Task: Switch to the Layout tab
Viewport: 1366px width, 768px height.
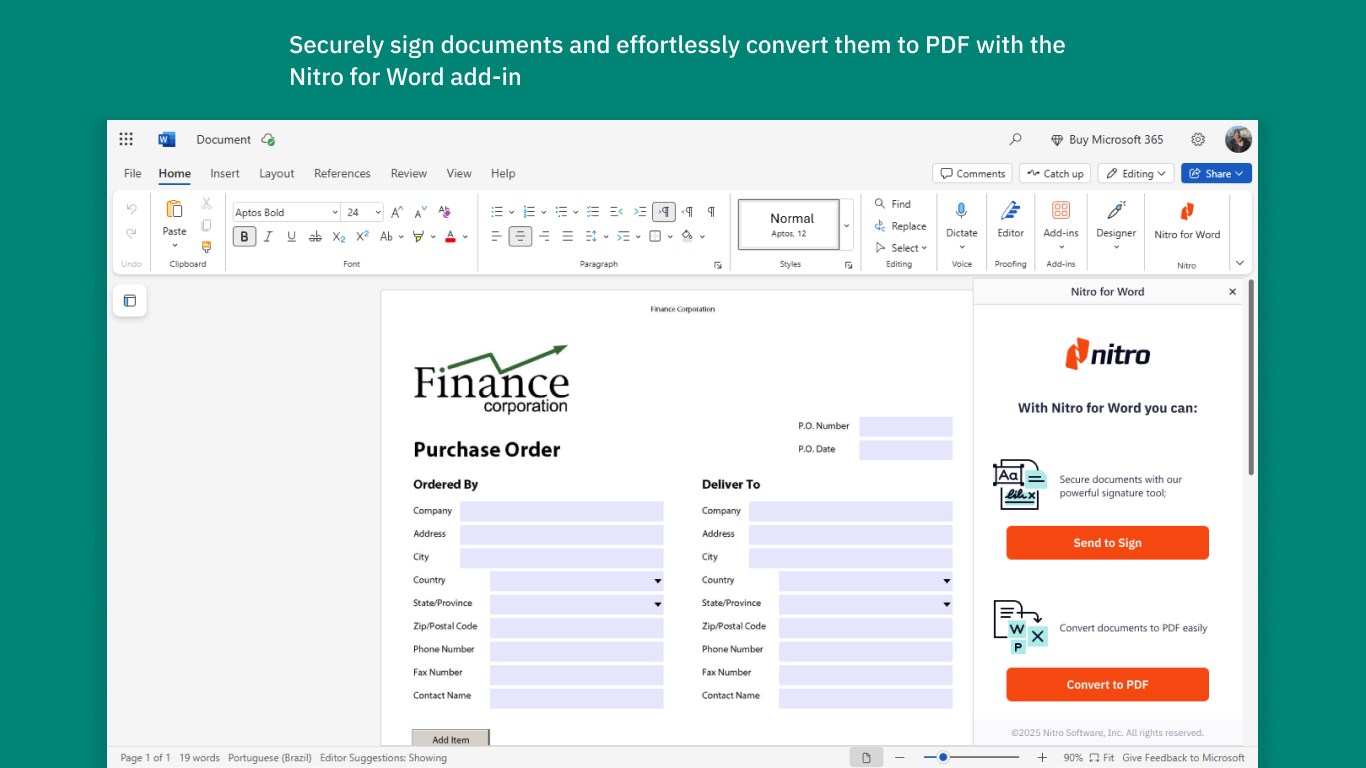Action: pos(277,173)
